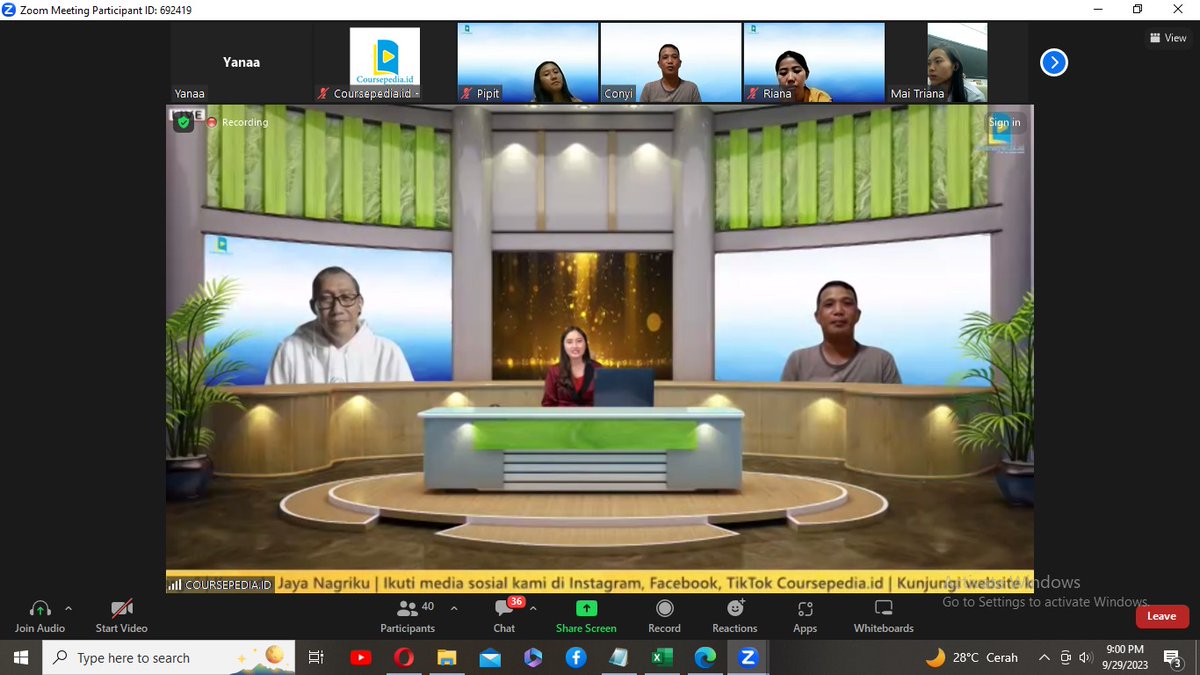Image resolution: width=1200 pixels, height=675 pixels.
Task: Open Mail app from taskbar
Action: 490,658
